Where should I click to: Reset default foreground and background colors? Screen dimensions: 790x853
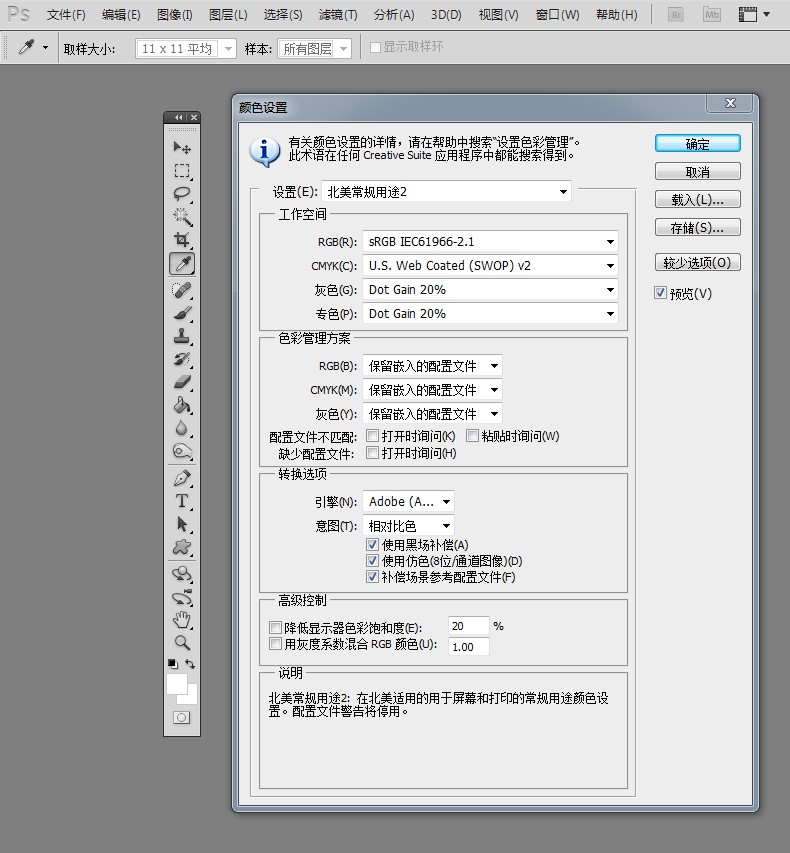172,664
